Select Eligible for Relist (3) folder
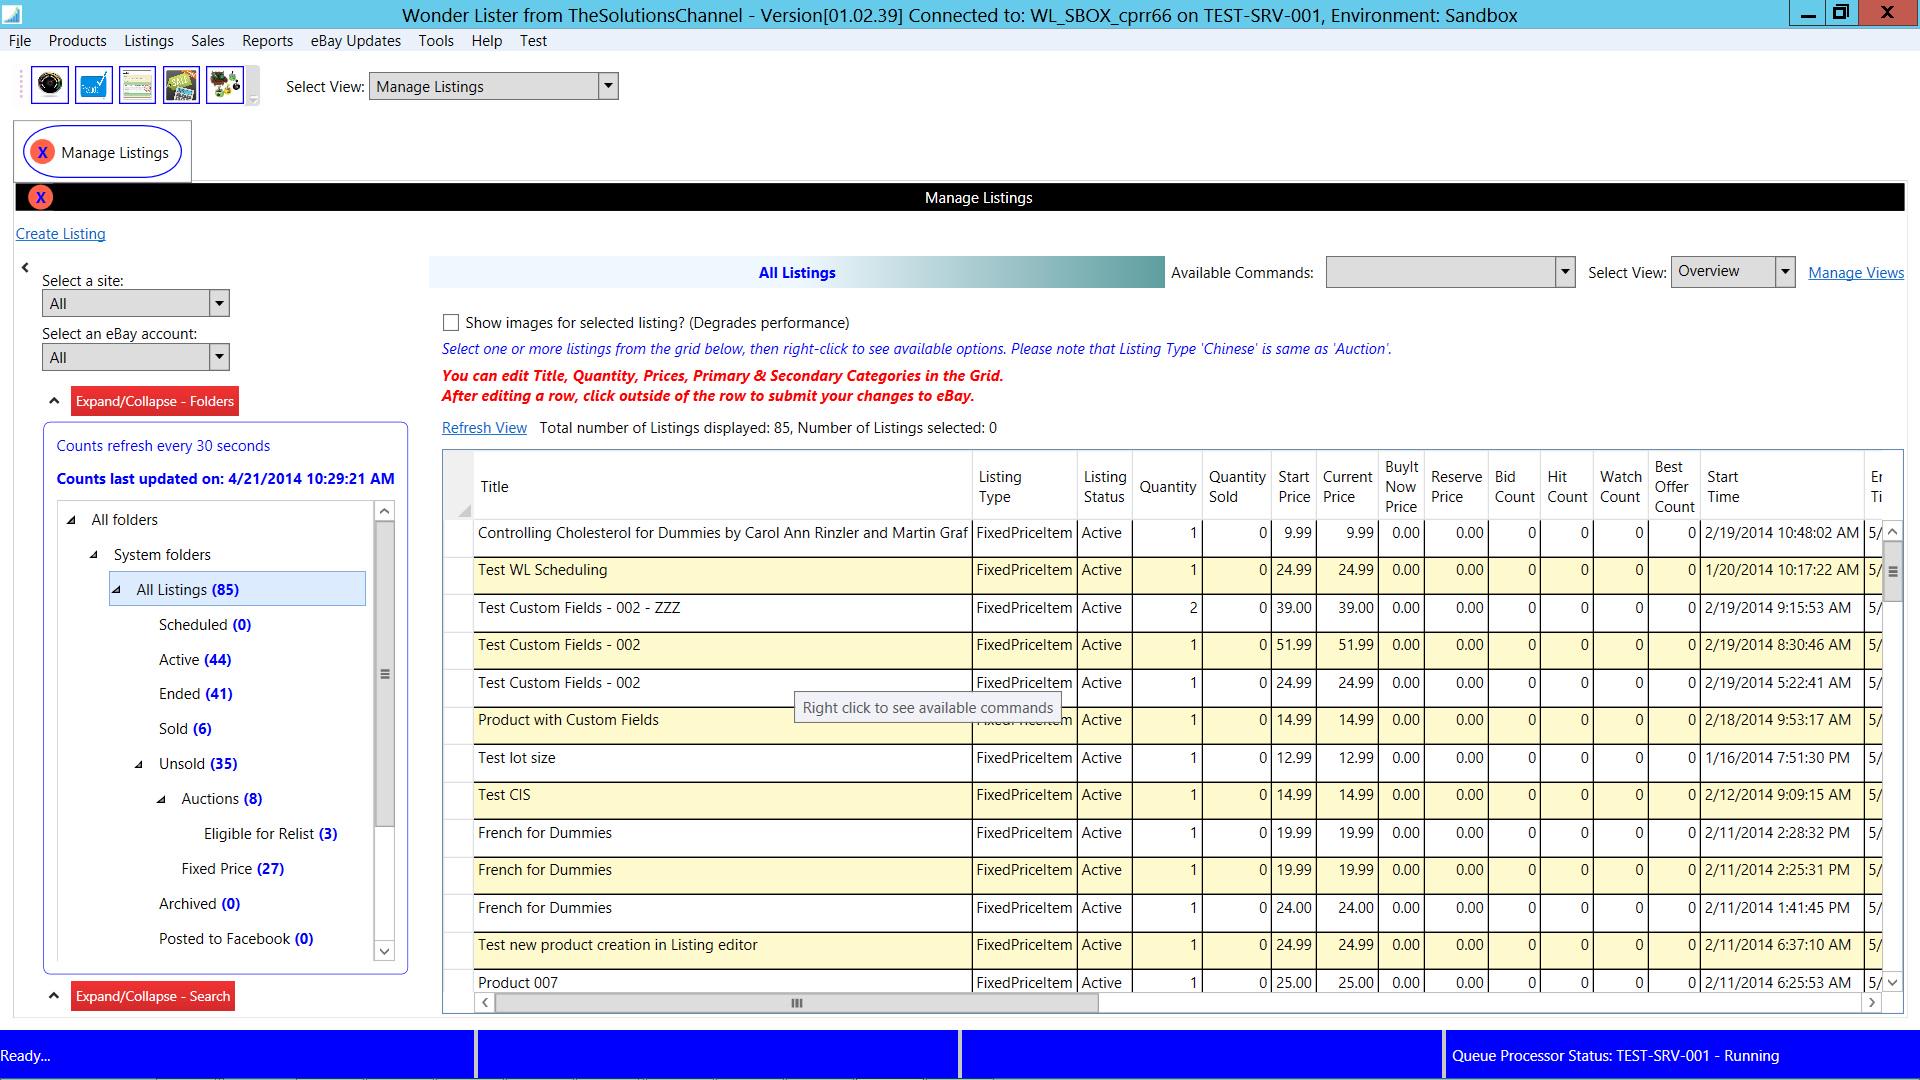Image resolution: width=1920 pixels, height=1080 pixels. coord(270,834)
